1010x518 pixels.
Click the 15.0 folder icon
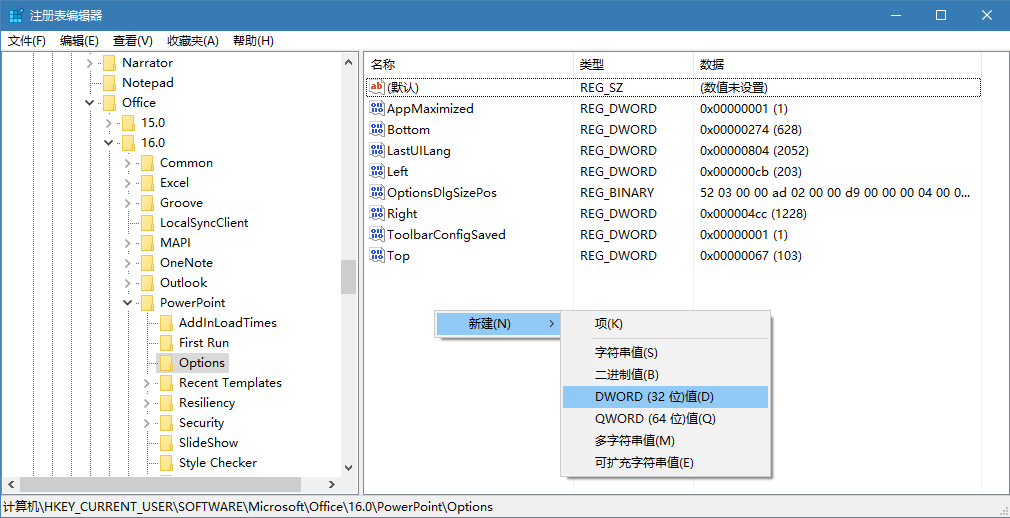128,122
